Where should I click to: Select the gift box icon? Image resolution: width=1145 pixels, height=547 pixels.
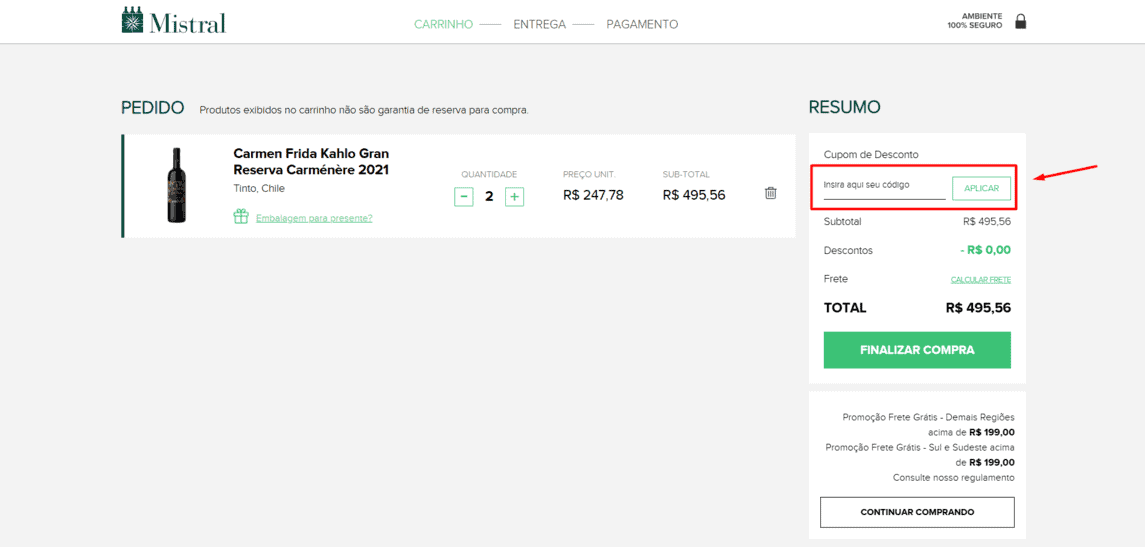(241, 217)
